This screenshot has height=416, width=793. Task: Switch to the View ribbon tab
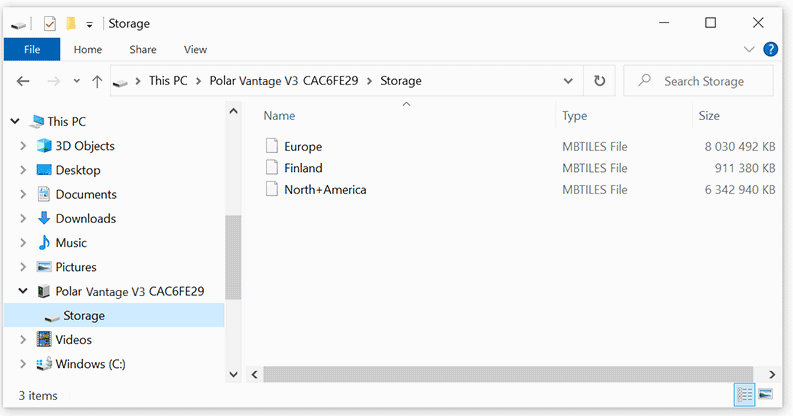pyautogui.click(x=195, y=49)
